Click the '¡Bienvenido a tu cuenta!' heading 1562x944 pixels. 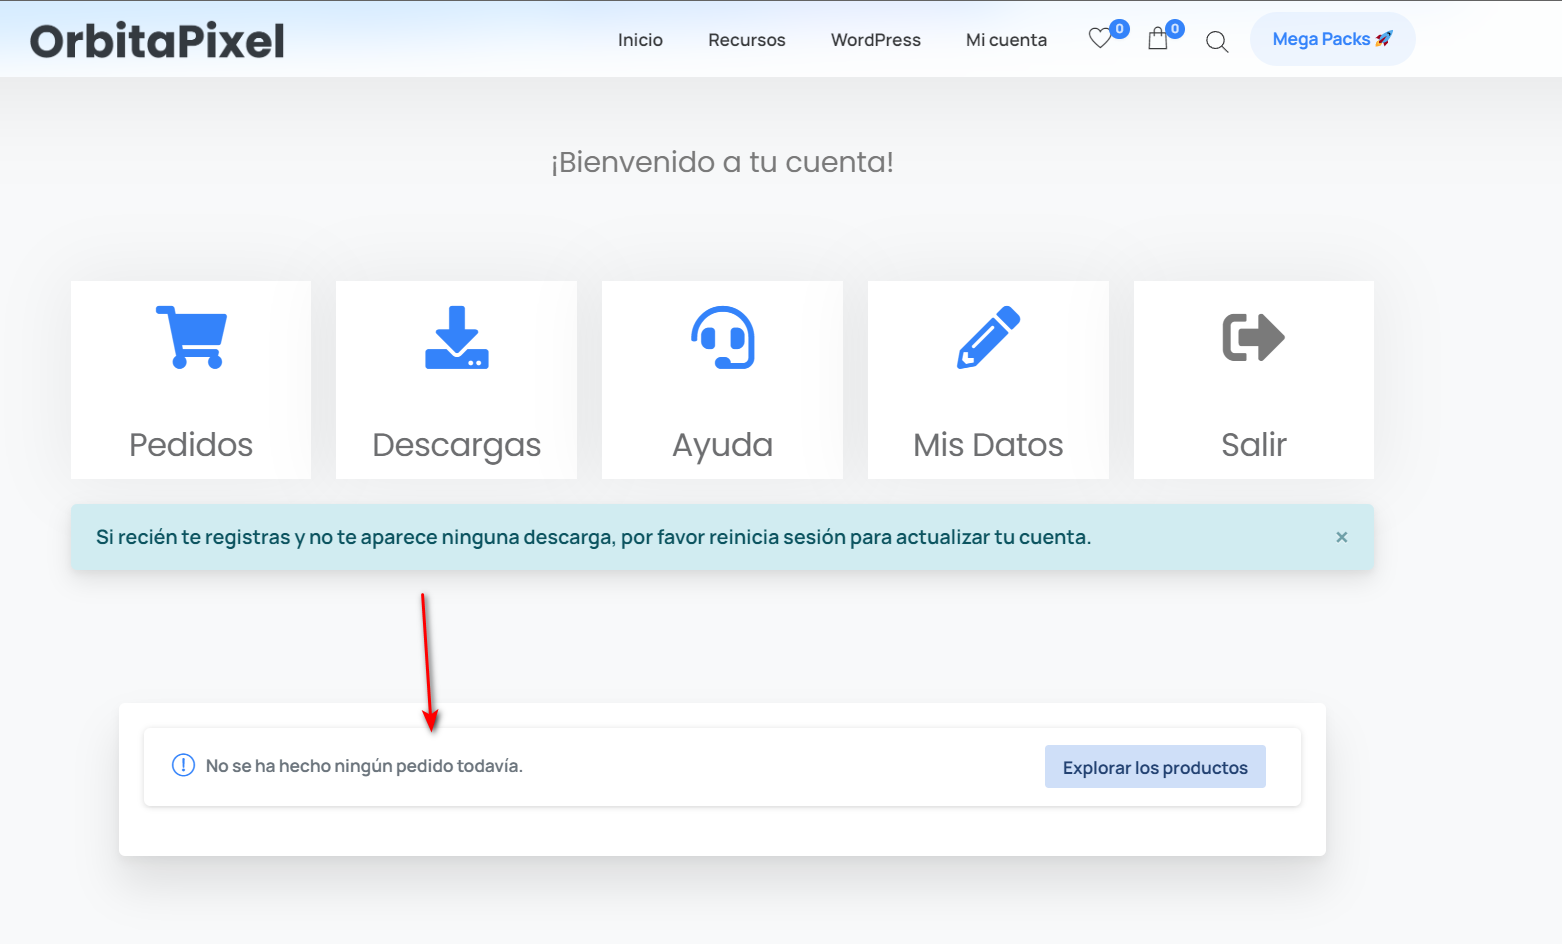[x=722, y=162]
